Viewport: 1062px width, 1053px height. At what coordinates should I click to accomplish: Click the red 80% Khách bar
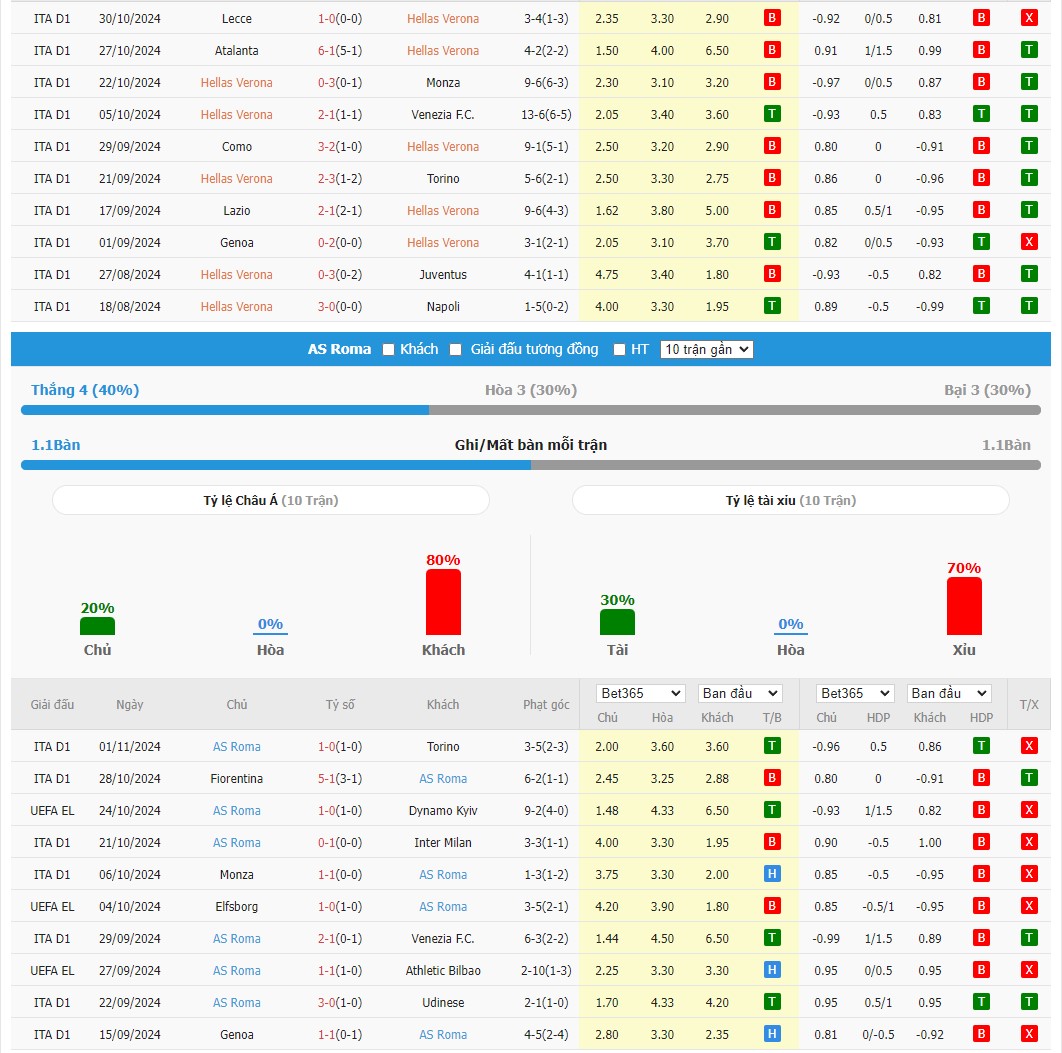443,602
